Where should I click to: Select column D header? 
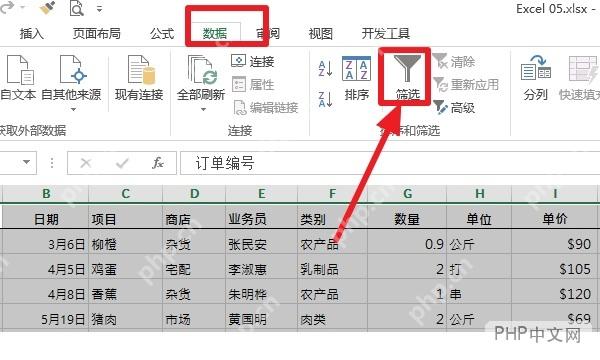click(194, 194)
